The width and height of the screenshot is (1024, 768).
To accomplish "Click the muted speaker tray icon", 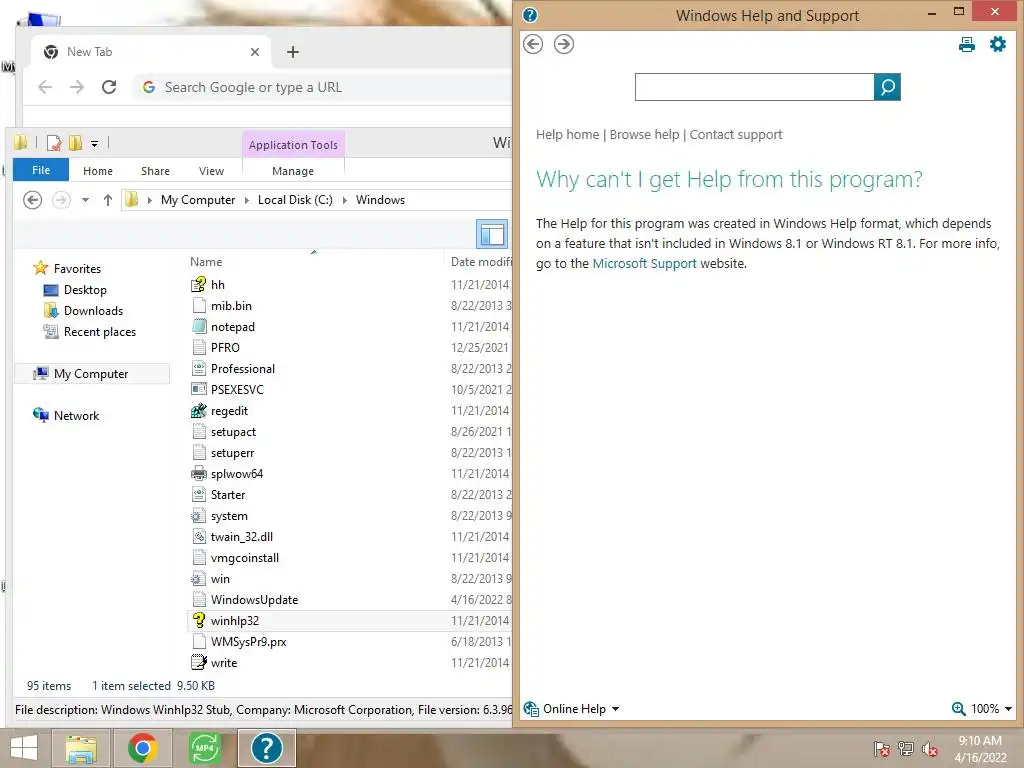I will click(930, 749).
